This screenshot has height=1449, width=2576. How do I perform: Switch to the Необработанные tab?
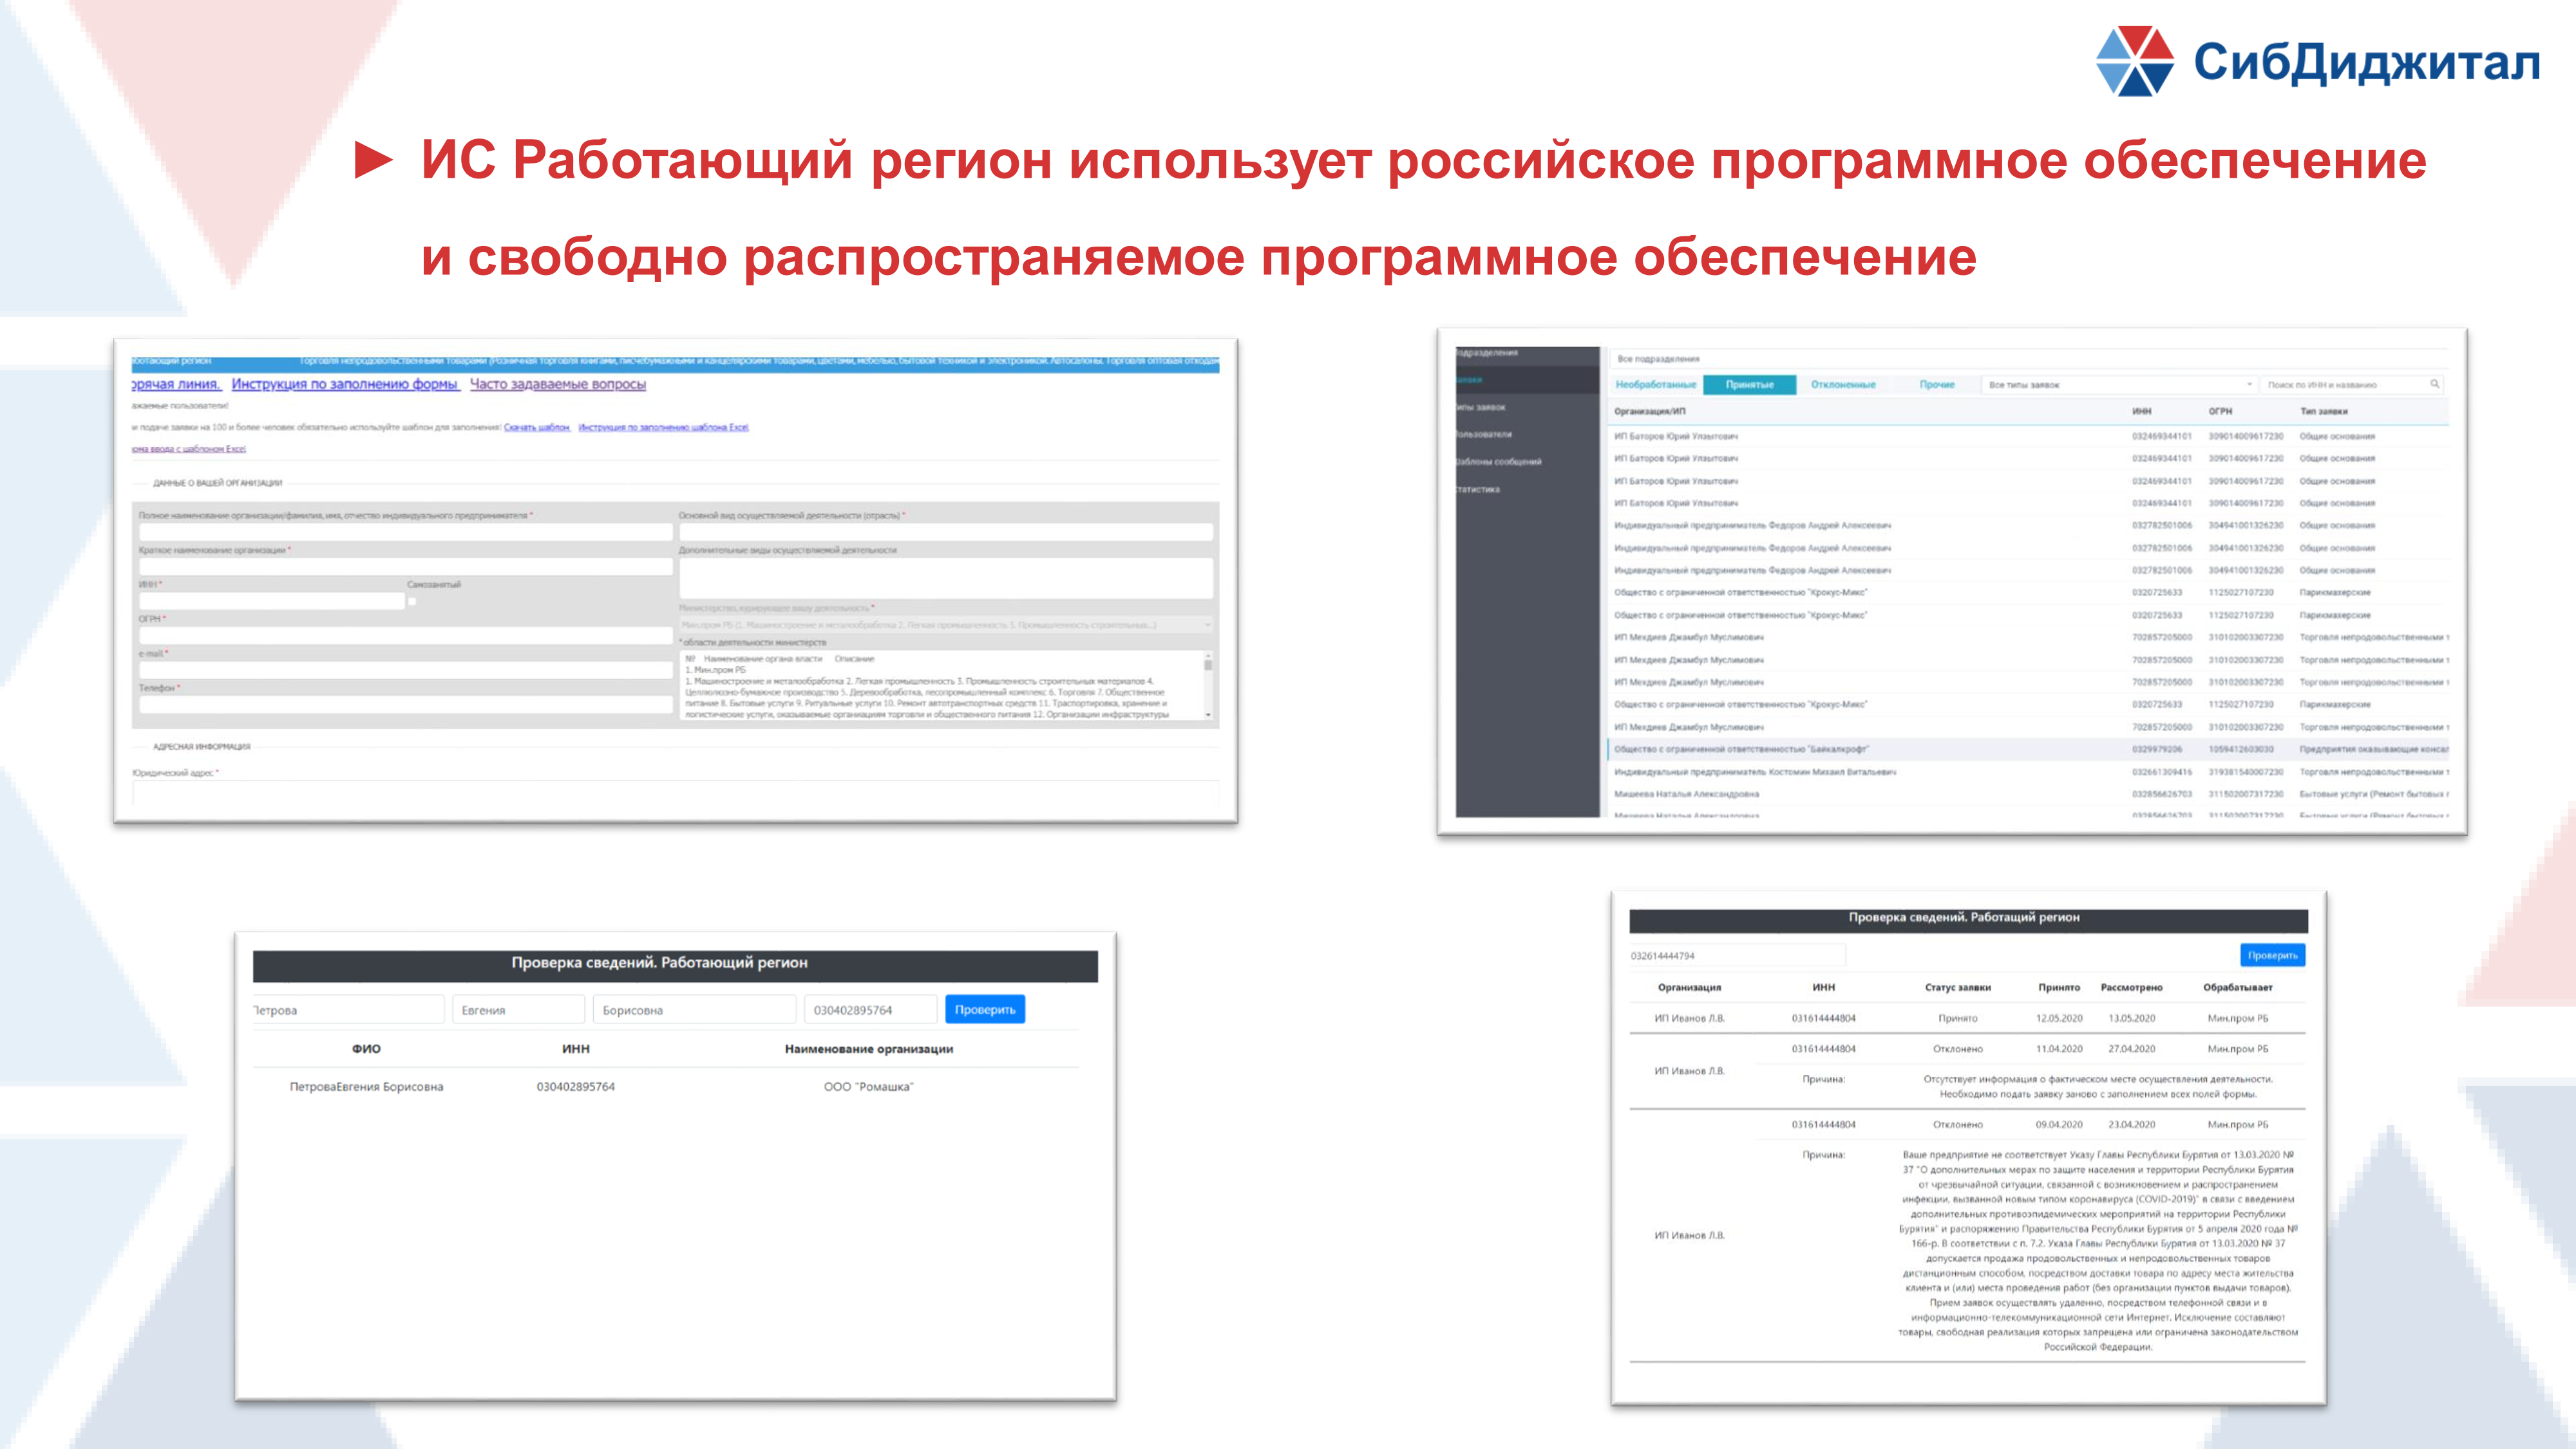coord(1655,385)
